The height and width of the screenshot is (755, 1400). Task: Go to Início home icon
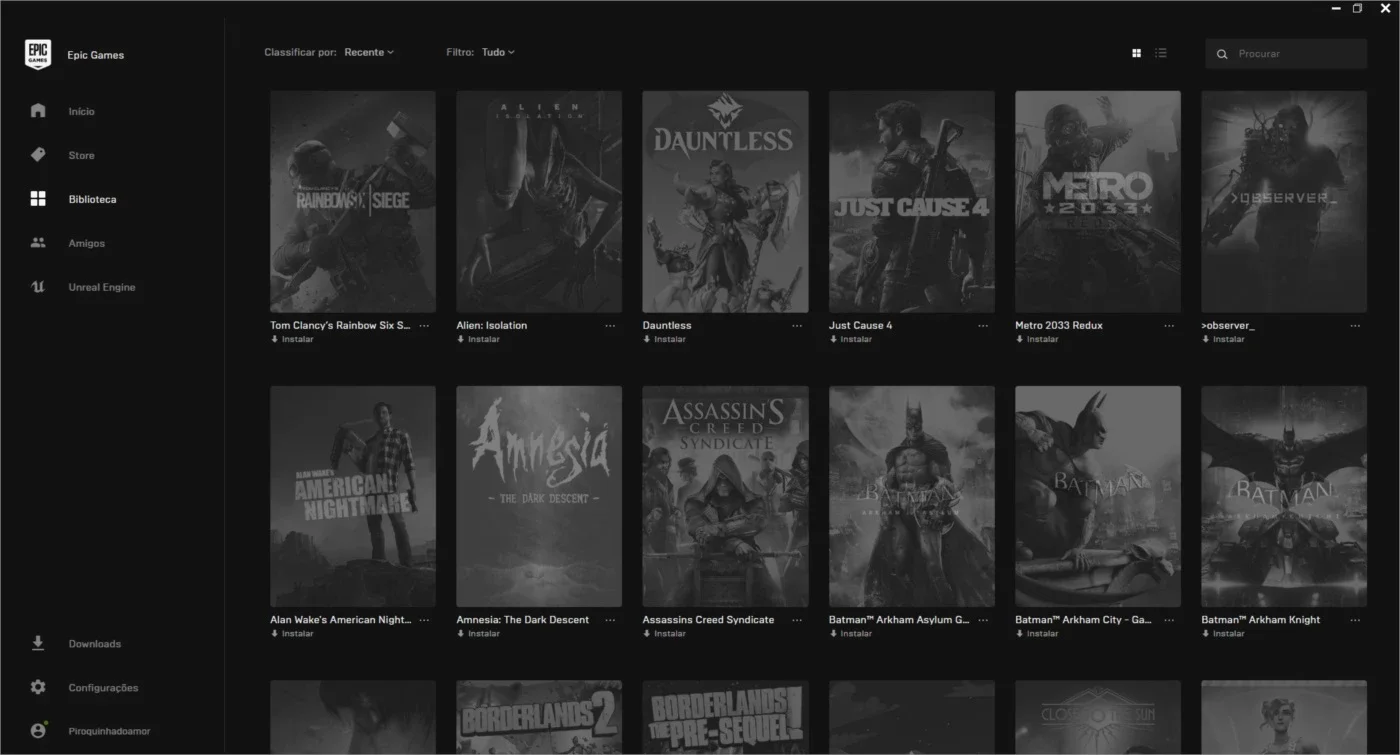click(x=38, y=111)
